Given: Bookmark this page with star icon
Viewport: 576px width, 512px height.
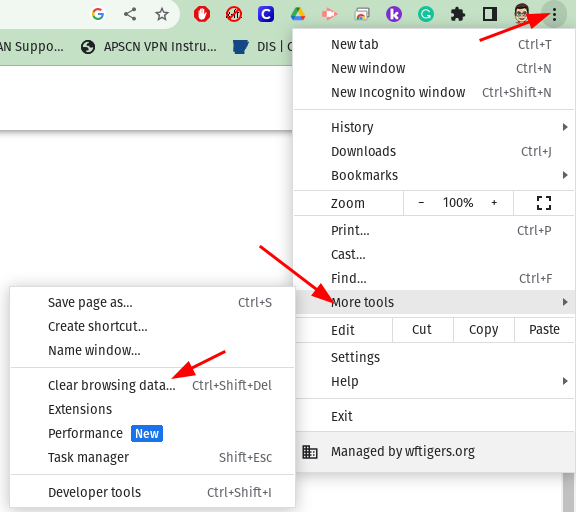Looking at the screenshot, I should point(162,14).
